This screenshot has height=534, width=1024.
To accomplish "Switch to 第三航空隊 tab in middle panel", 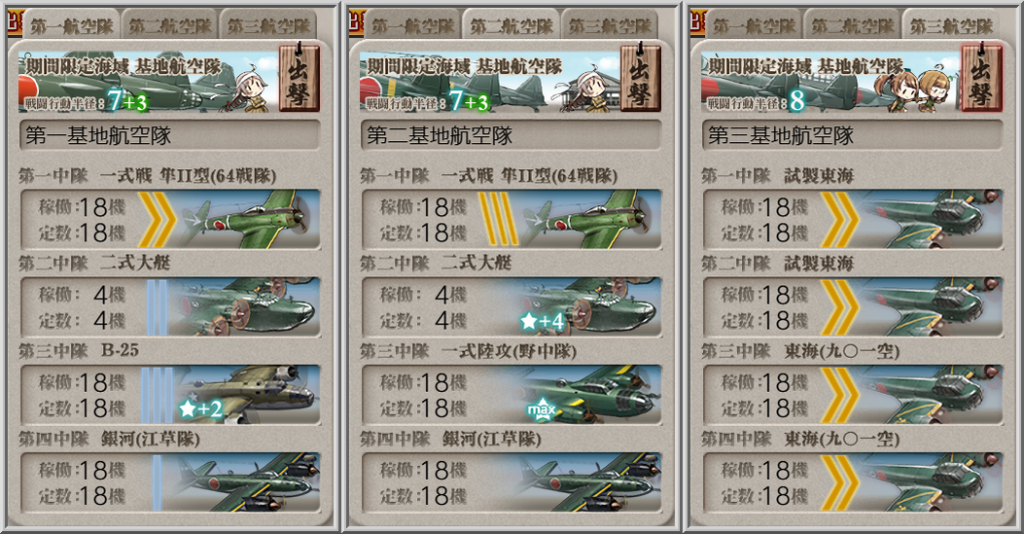I will pos(610,26).
